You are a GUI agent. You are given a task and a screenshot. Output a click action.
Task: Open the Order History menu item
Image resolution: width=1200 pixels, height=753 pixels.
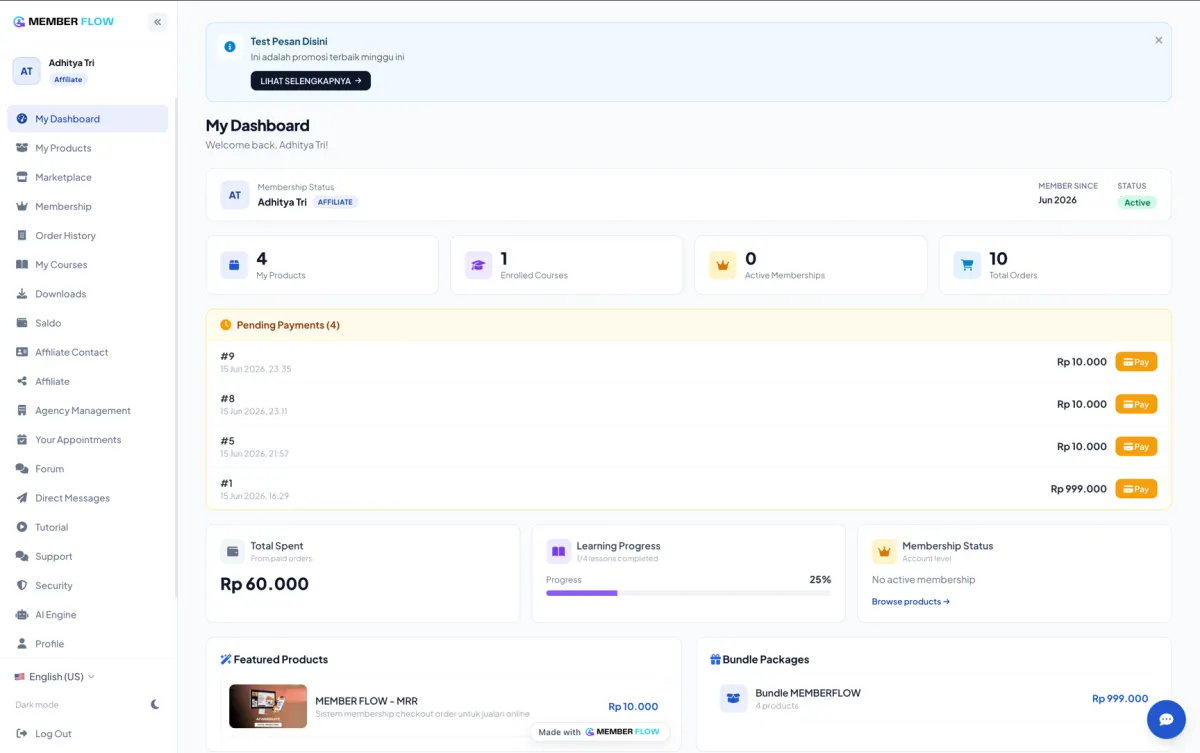point(87,235)
